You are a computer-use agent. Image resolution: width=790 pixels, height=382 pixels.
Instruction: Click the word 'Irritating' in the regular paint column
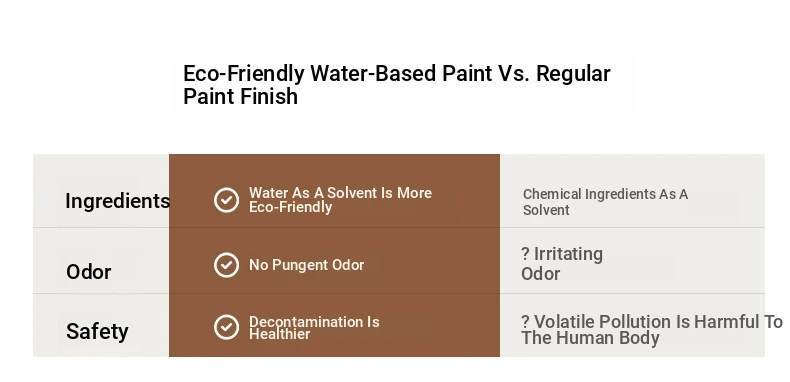tap(568, 254)
